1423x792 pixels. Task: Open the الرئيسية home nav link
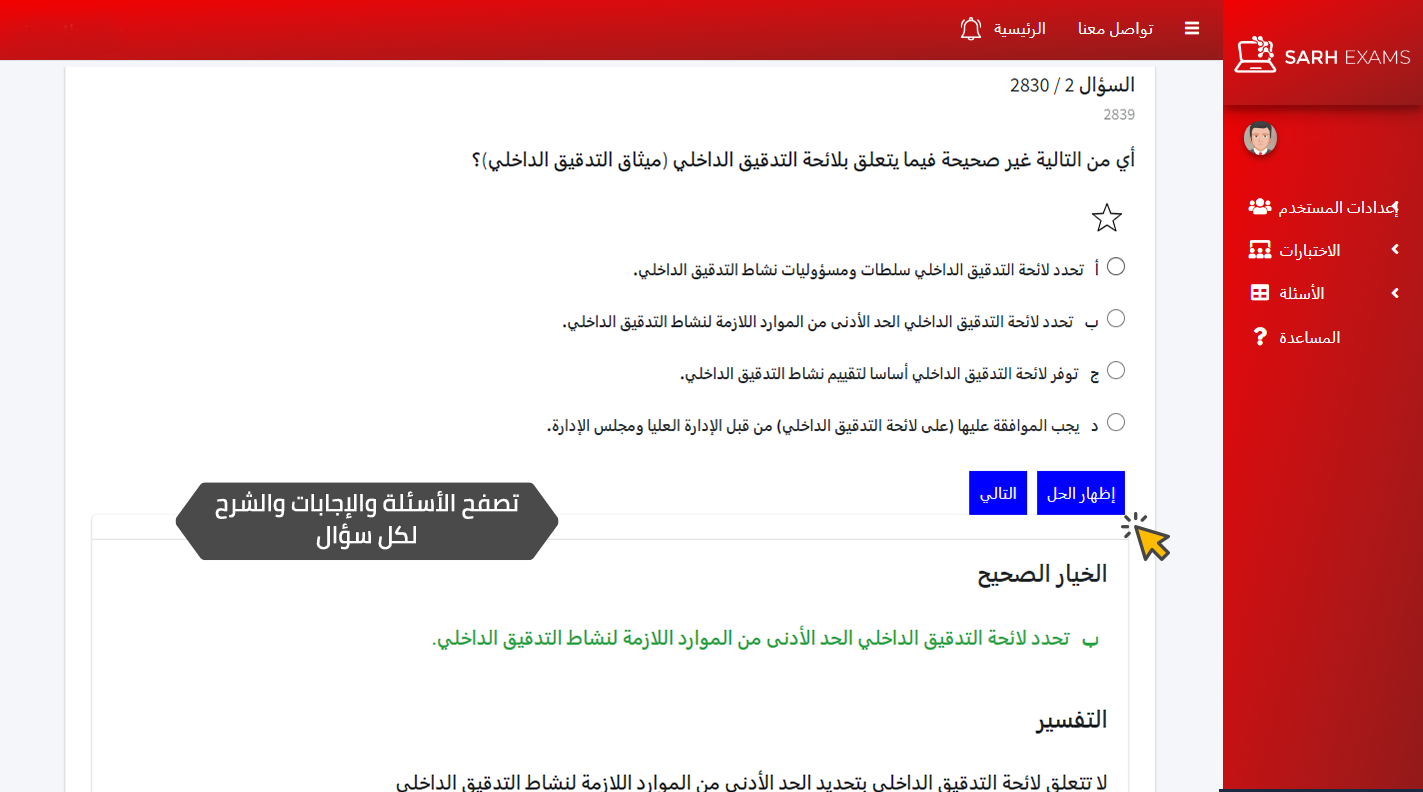(1019, 29)
